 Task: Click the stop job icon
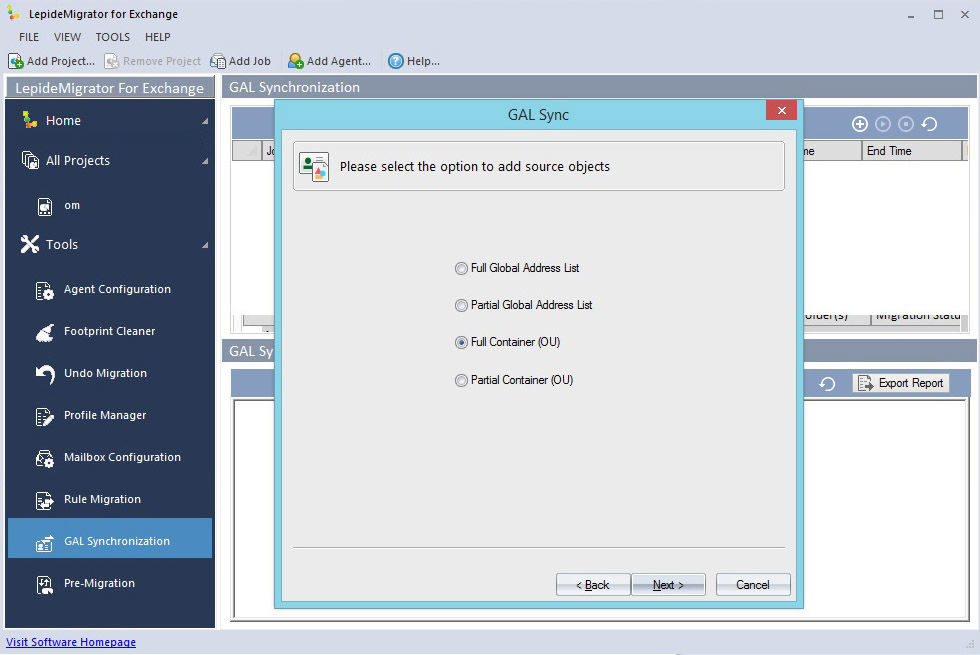point(906,124)
